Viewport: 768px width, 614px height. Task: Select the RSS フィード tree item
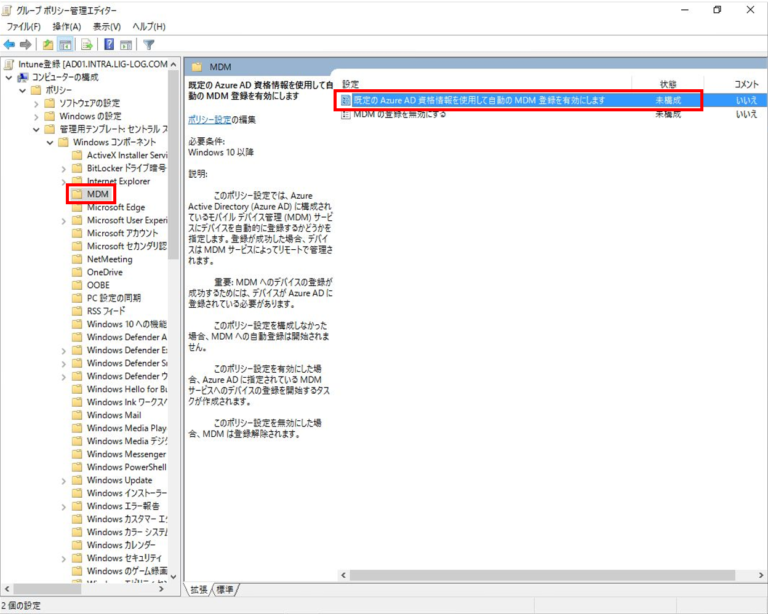tap(106, 311)
